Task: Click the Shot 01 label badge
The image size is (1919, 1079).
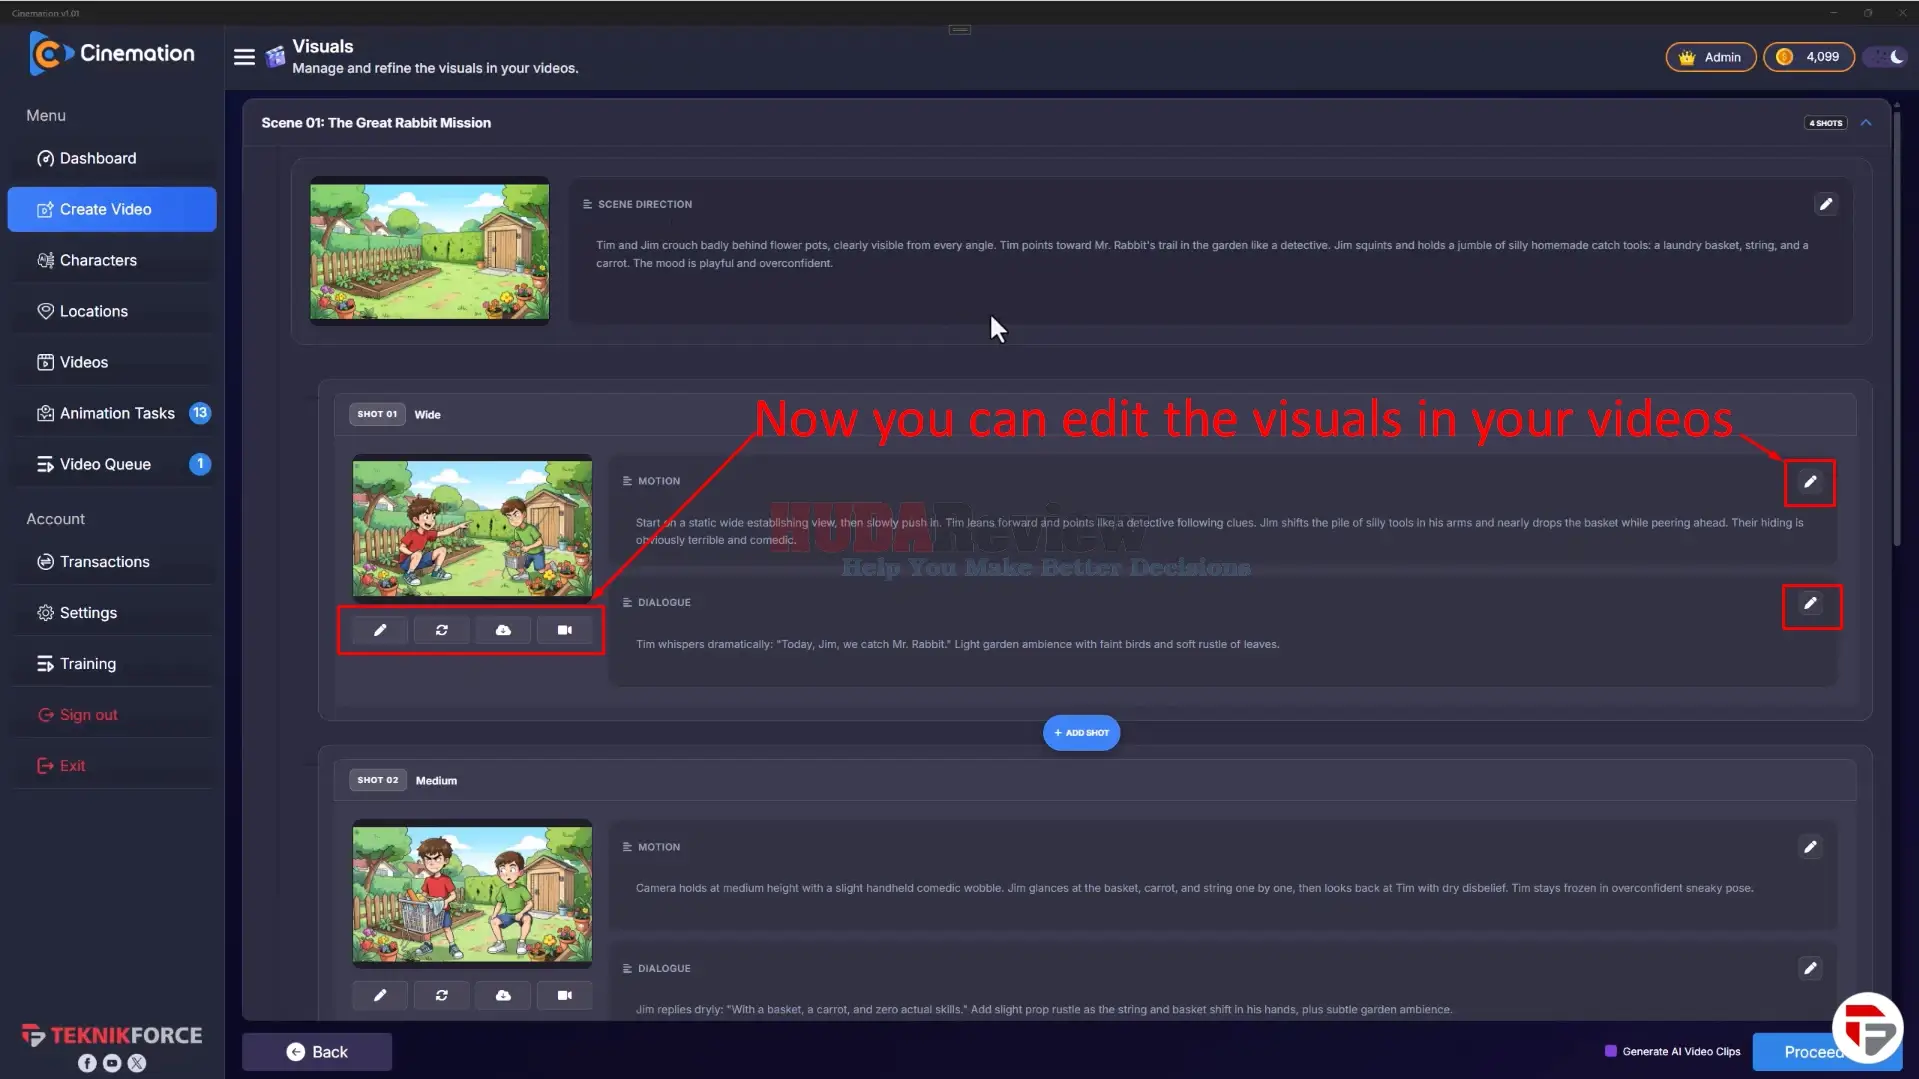Action: [377, 414]
